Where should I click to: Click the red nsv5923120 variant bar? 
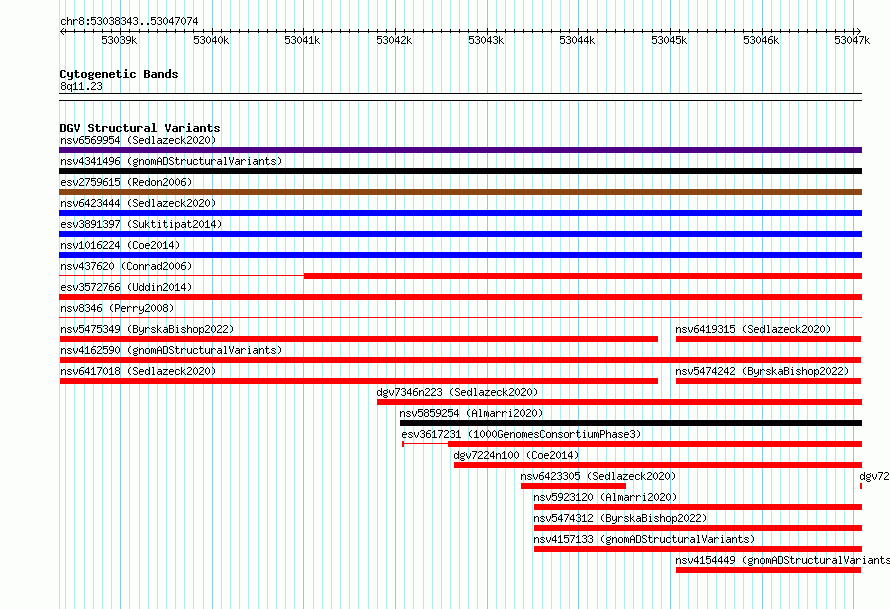click(698, 507)
